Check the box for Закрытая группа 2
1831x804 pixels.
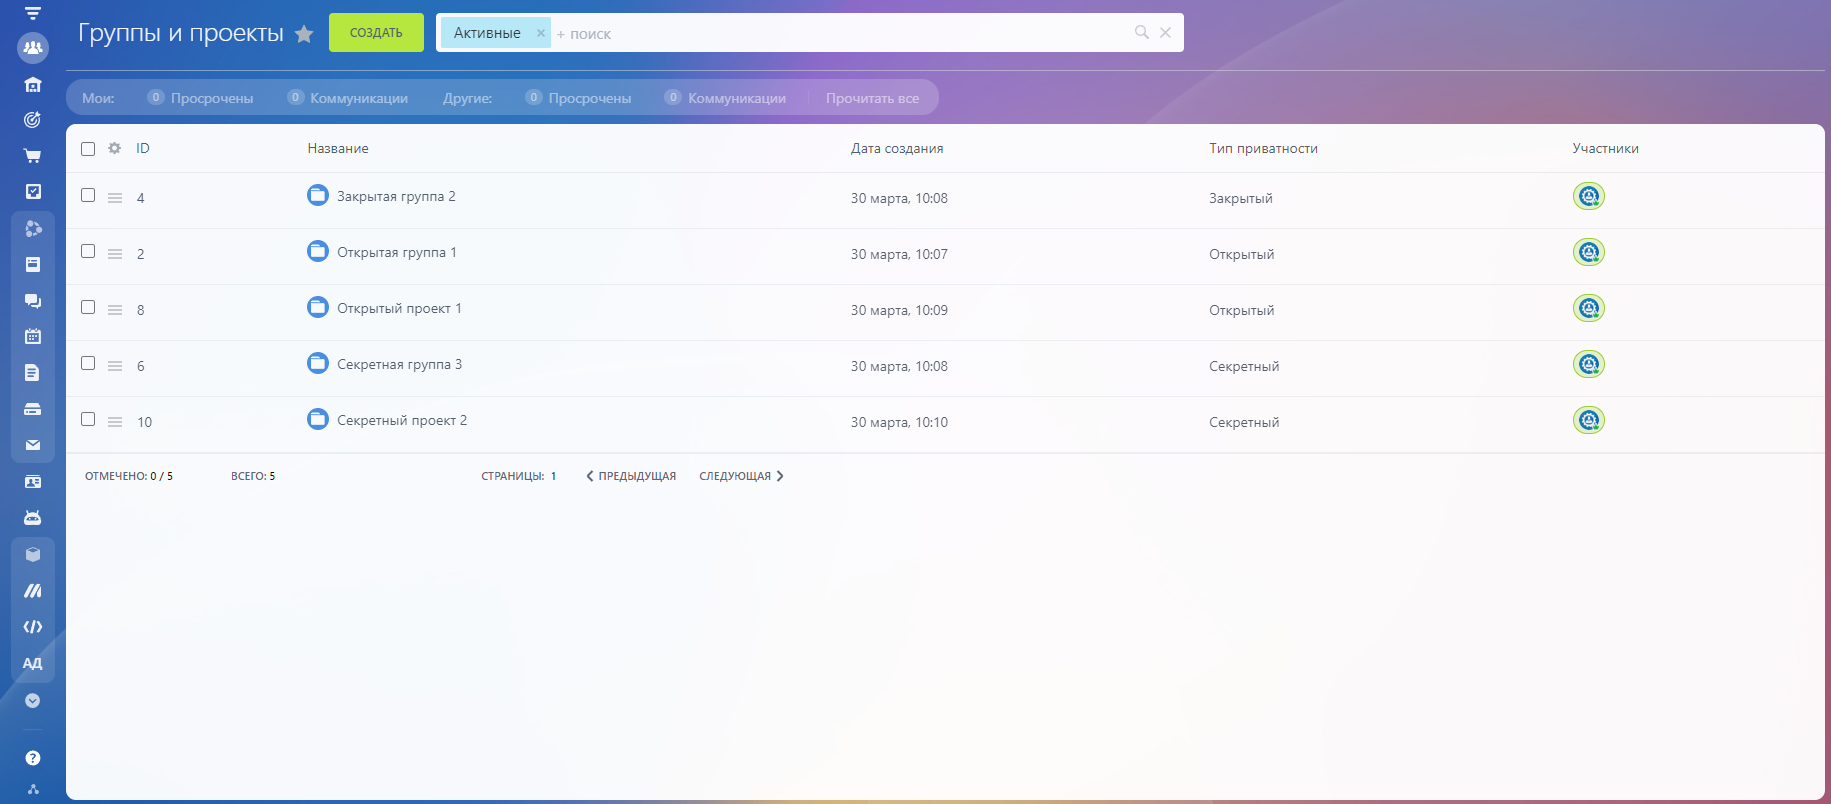[x=88, y=196]
